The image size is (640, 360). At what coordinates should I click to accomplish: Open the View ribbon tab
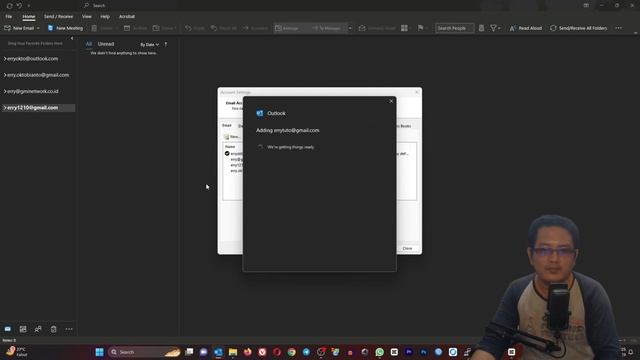87,17
